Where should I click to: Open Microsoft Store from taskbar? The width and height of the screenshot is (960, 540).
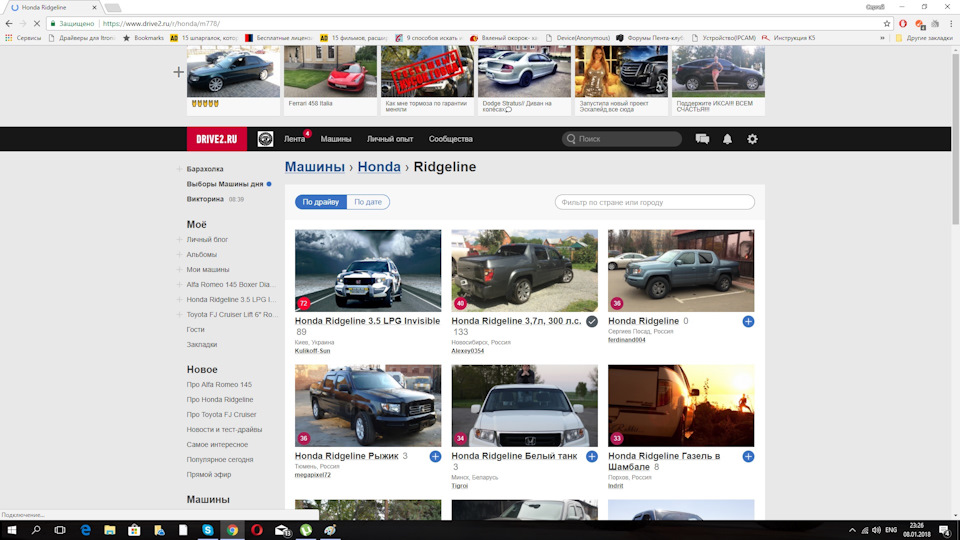coord(134,530)
